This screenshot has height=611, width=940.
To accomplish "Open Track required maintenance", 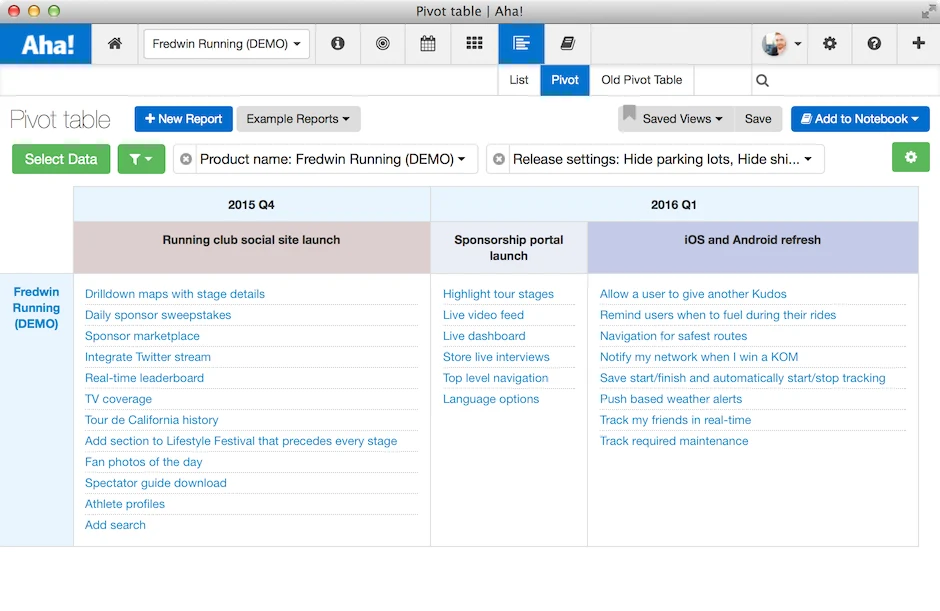I will 674,441.
